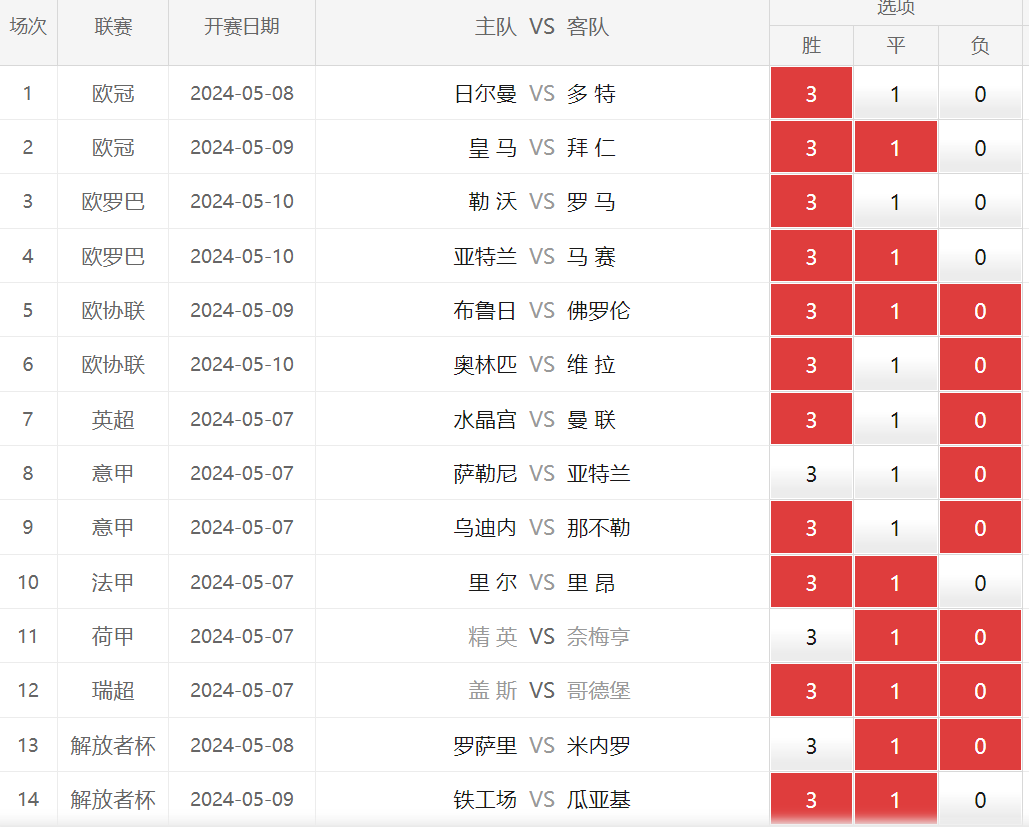Click date 2024-05-08 in row 1
Screen dimensions: 1029x831
click(x=242, y=93)
